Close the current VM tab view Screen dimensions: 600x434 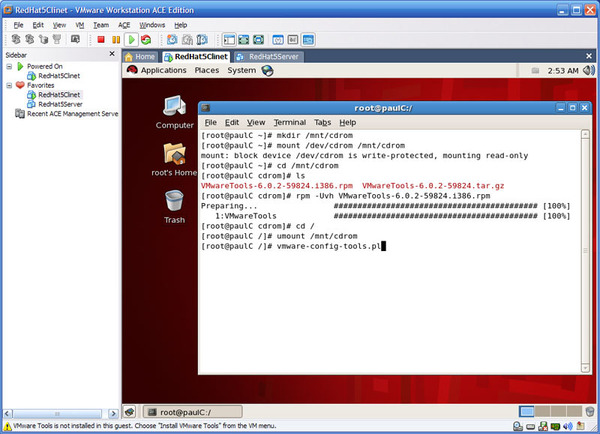[x=589, y=56]
